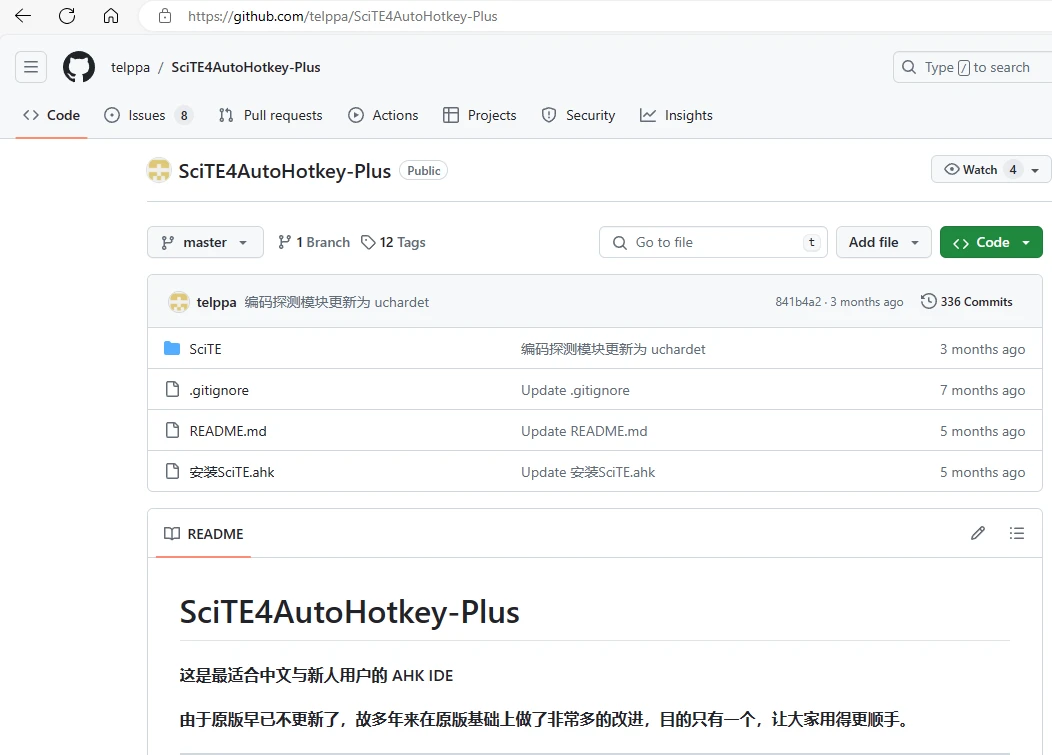Viewport: 1052px width, 755px height.
Task: Switch to the Code tab
Action: (x=52, y=115)
